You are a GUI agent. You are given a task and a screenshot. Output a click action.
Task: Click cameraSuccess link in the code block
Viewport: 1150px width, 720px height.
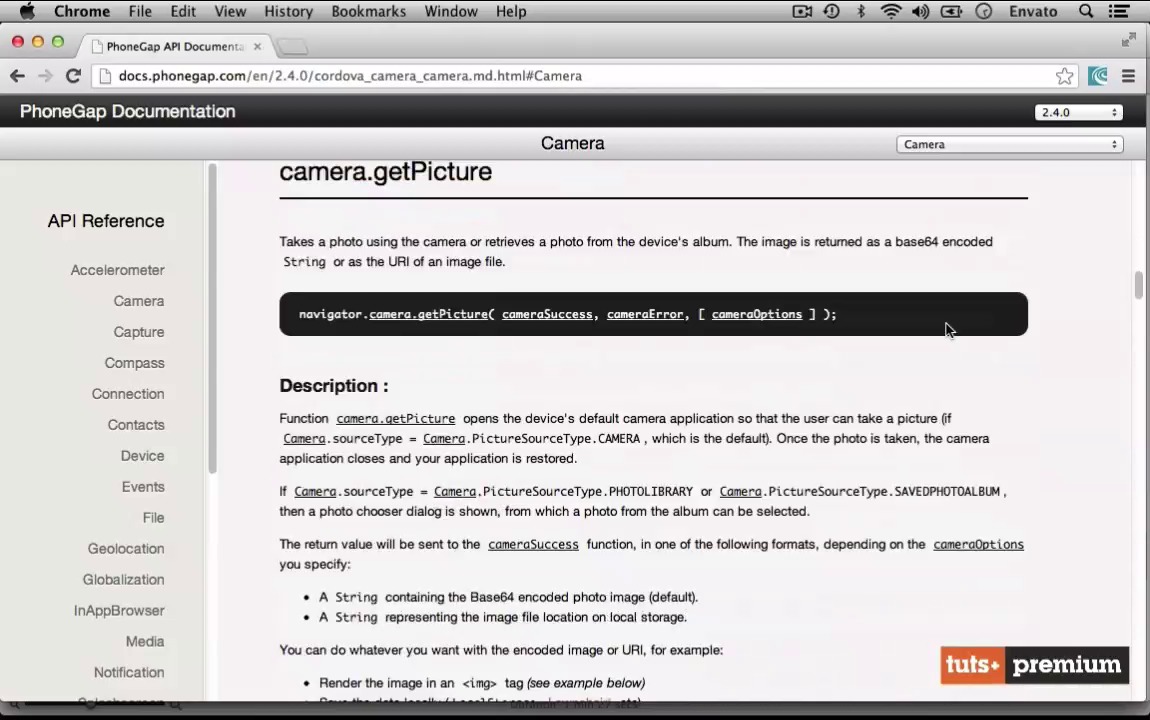click(547, 314)
